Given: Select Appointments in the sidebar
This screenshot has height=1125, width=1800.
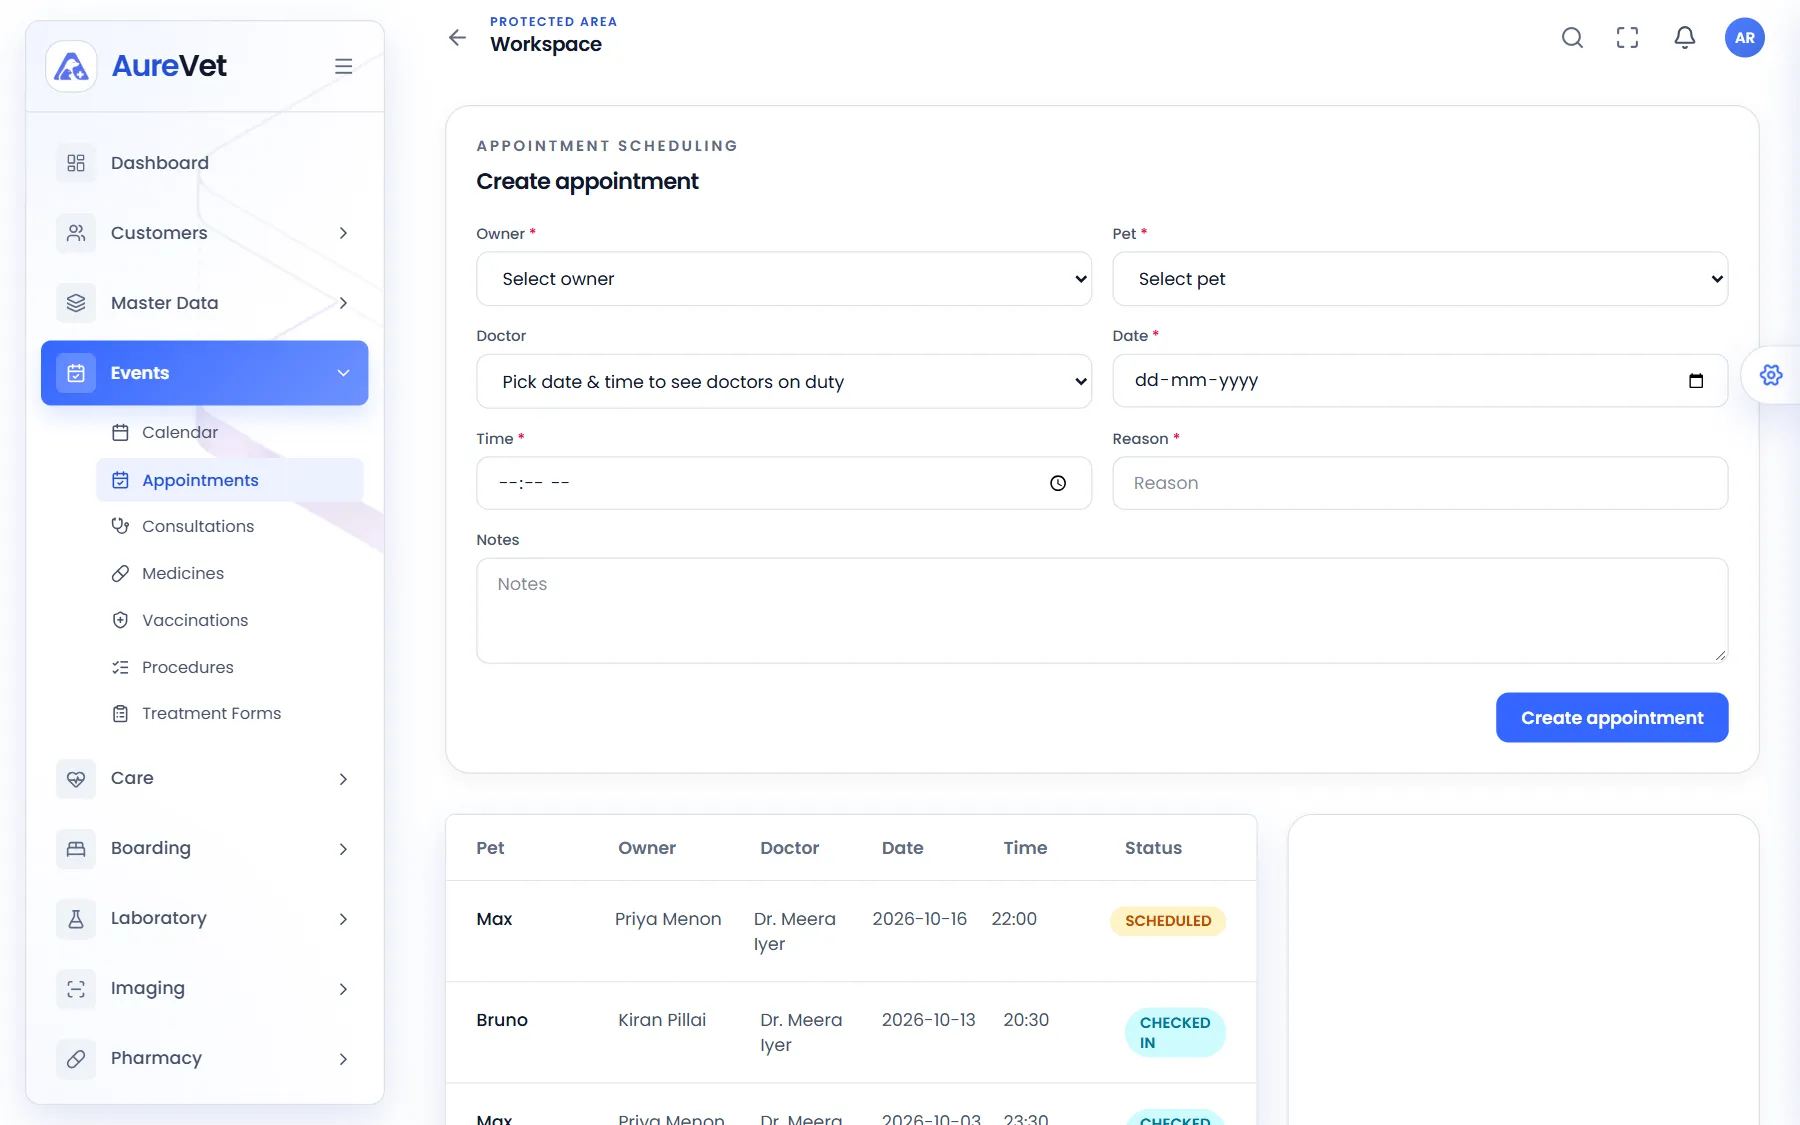Looking at the screenshot, I should coord(230,480).
